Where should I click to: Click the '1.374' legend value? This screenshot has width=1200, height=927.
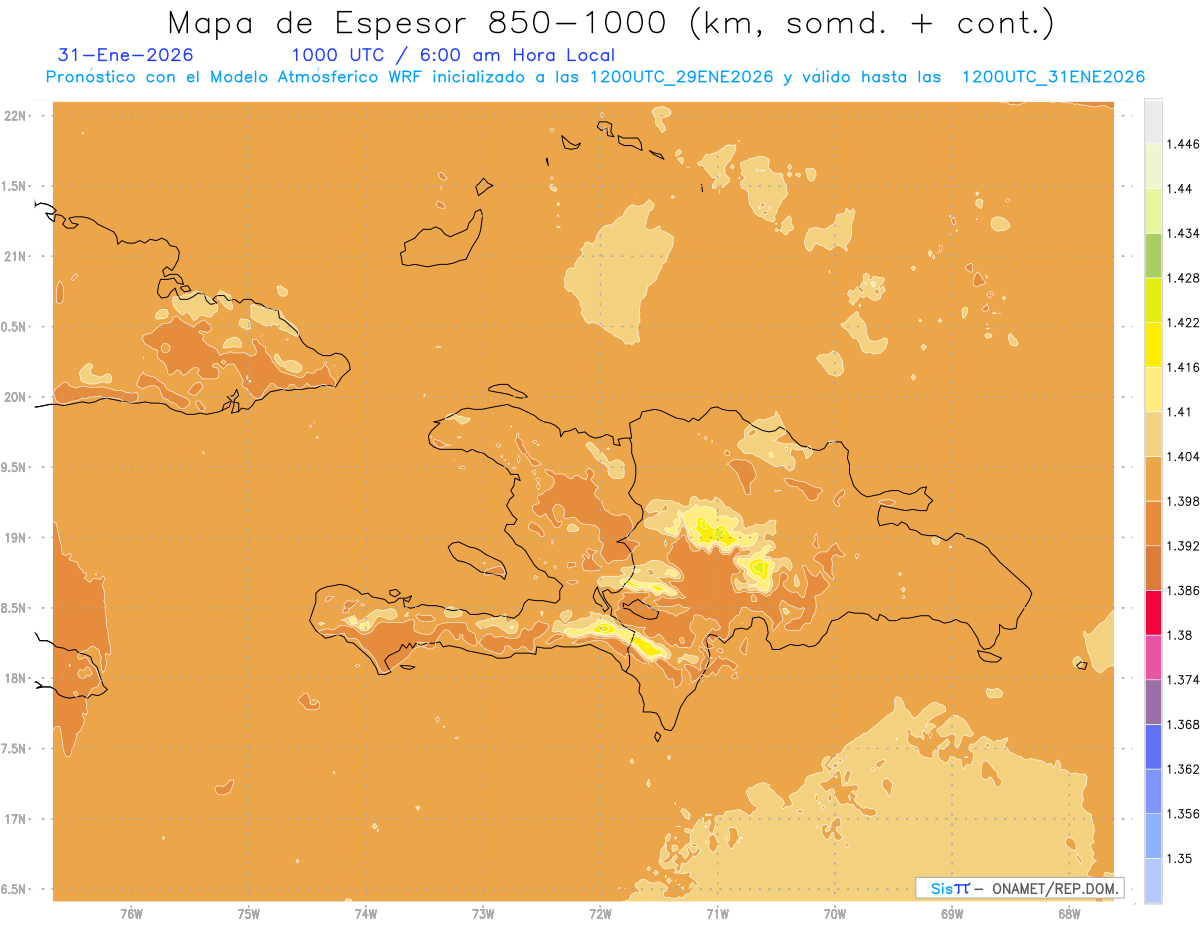point(1182,680)
